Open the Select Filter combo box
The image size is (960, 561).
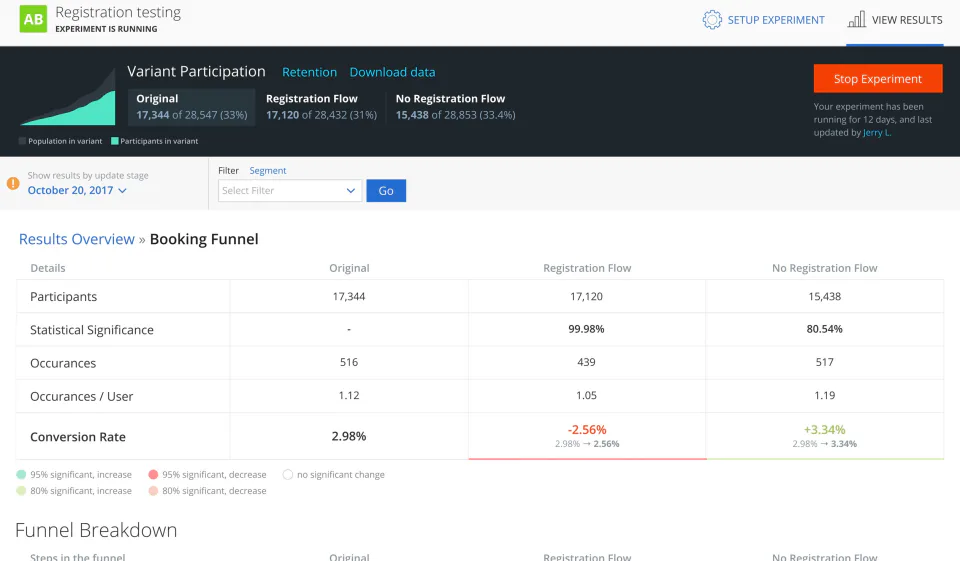[290, 190]
